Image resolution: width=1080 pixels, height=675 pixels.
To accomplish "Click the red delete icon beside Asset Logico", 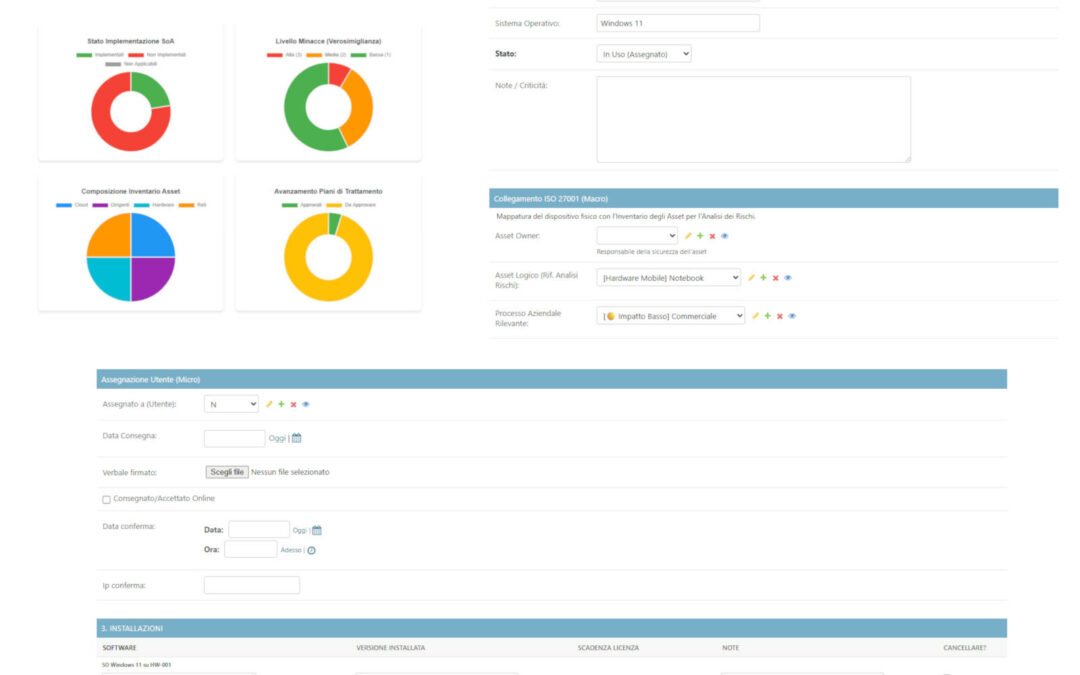I will (x=776, y=278).
